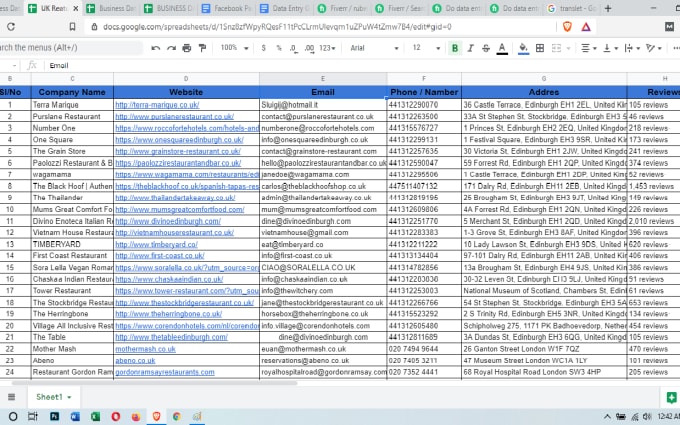
Task: Switch to the UK Rest spreadsheet tab
Action: pos(53,8)
